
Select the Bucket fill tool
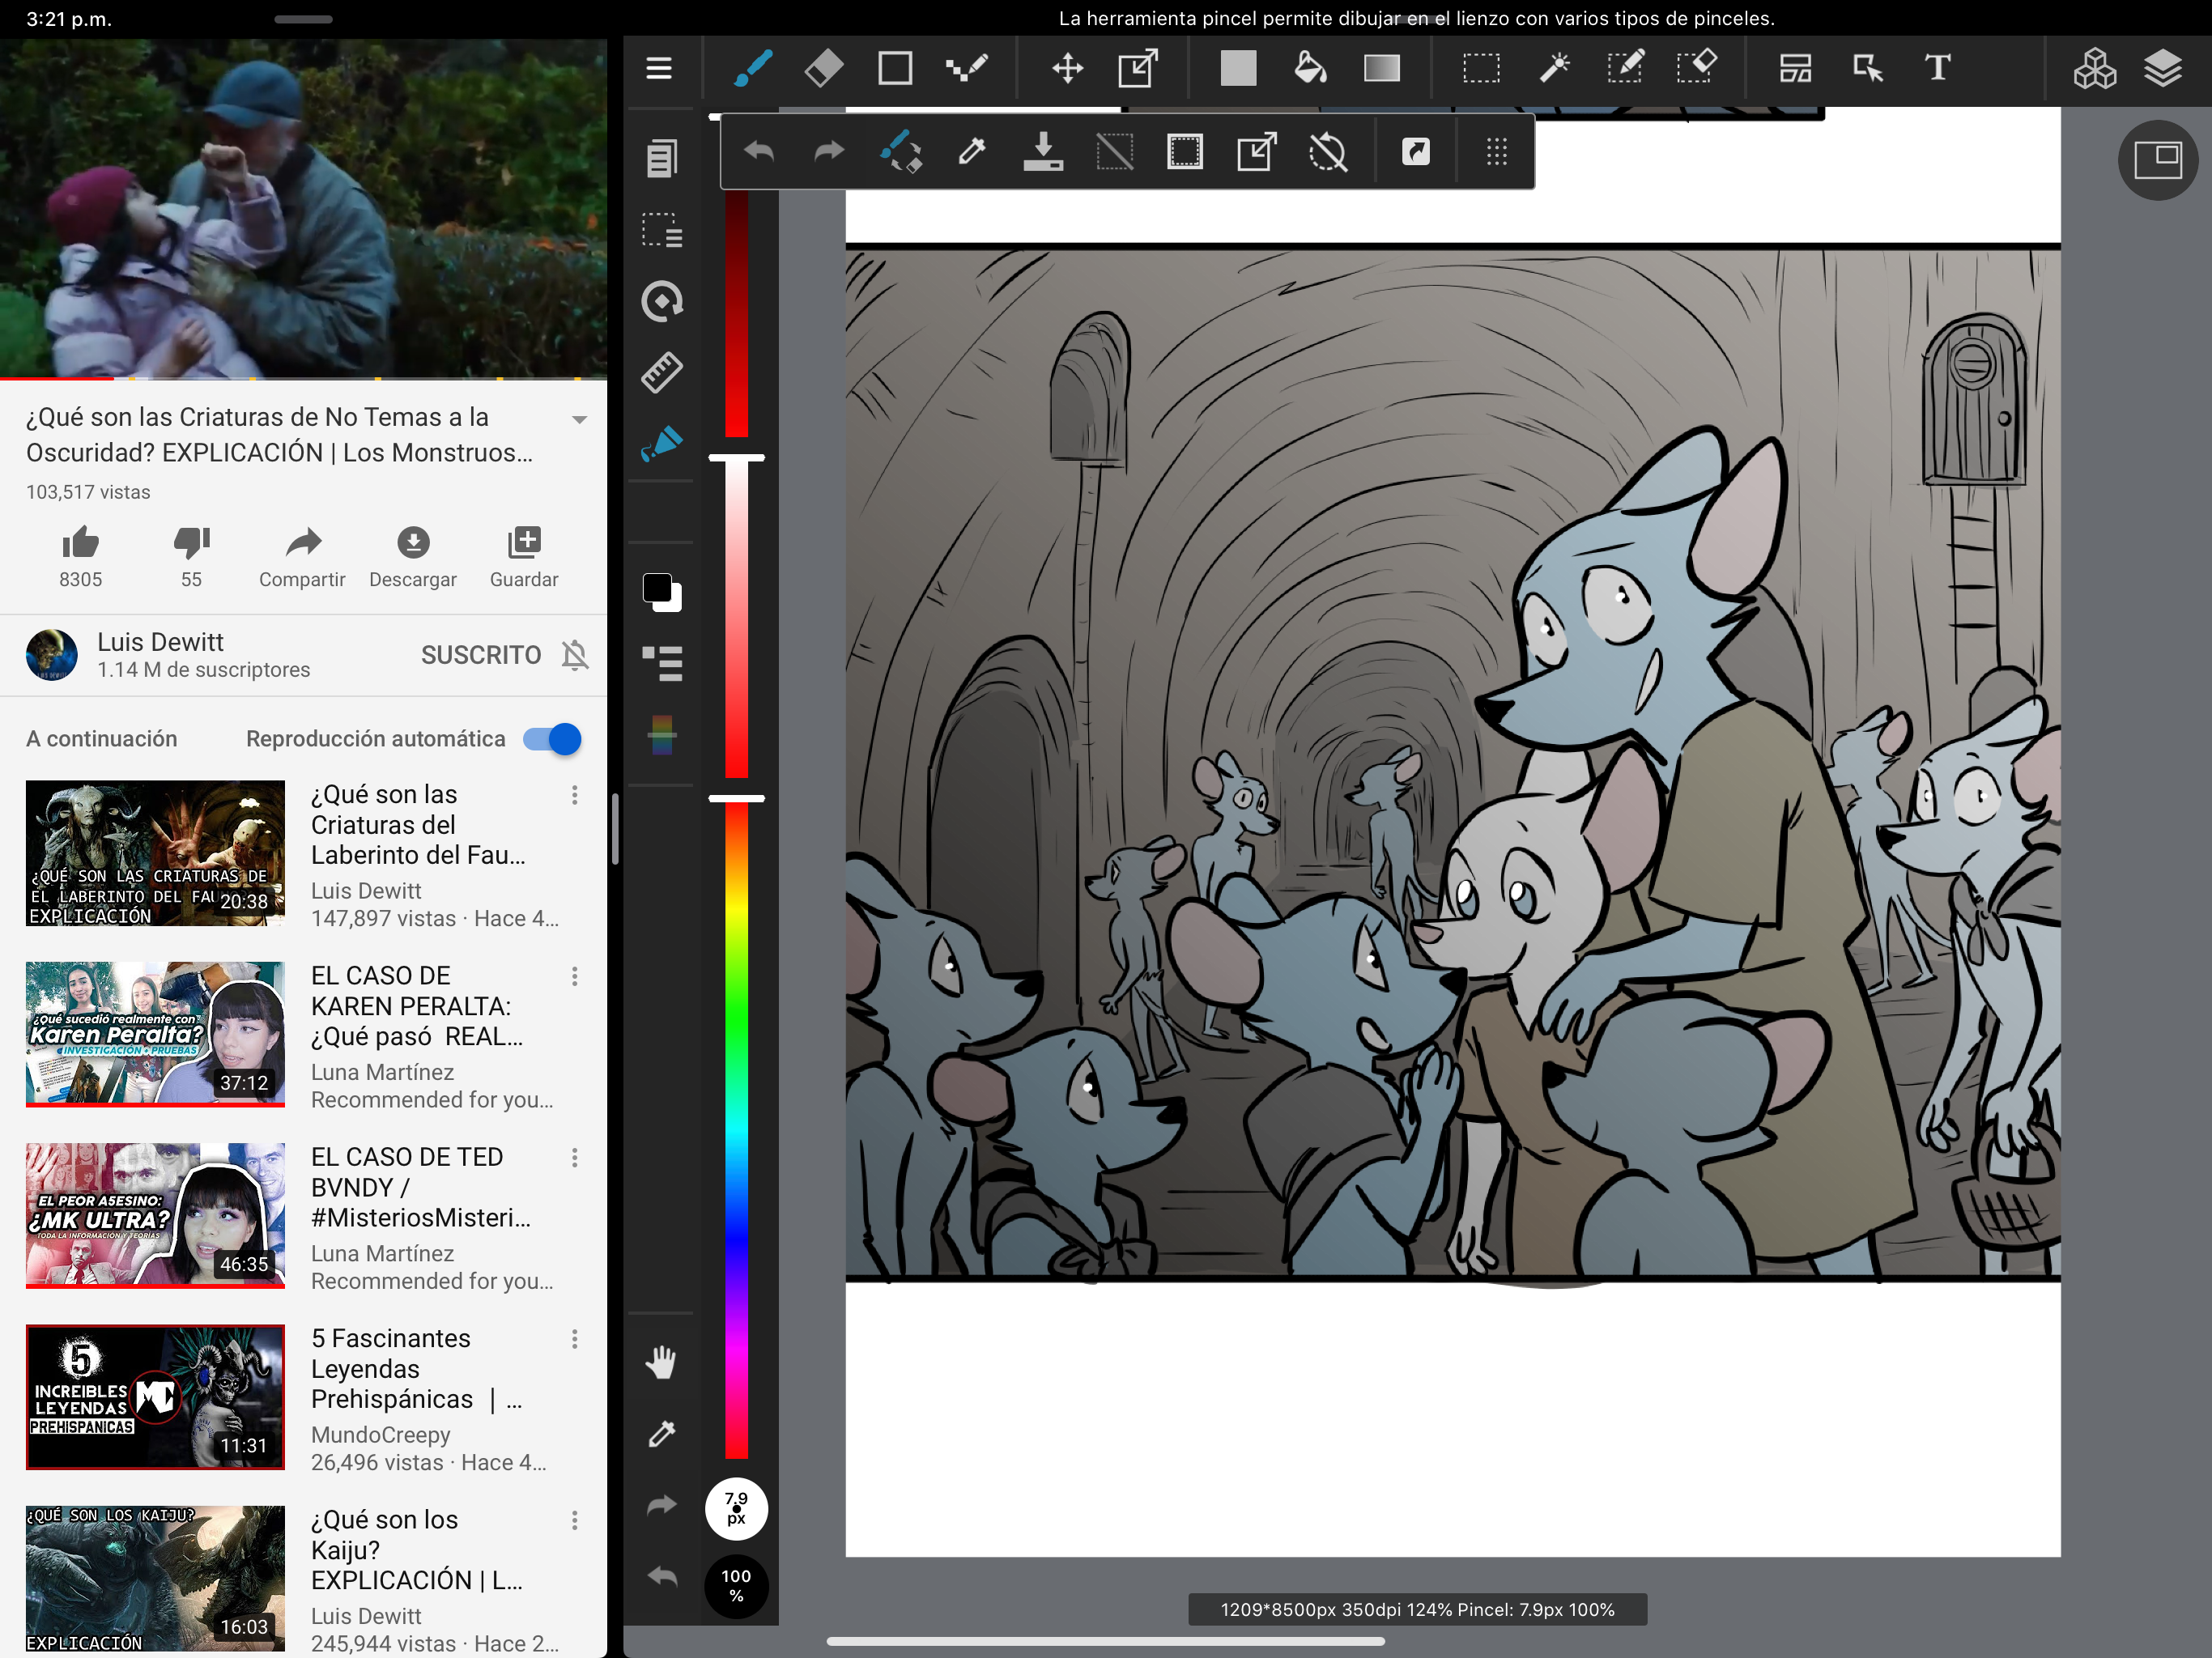click(1309, 69)
